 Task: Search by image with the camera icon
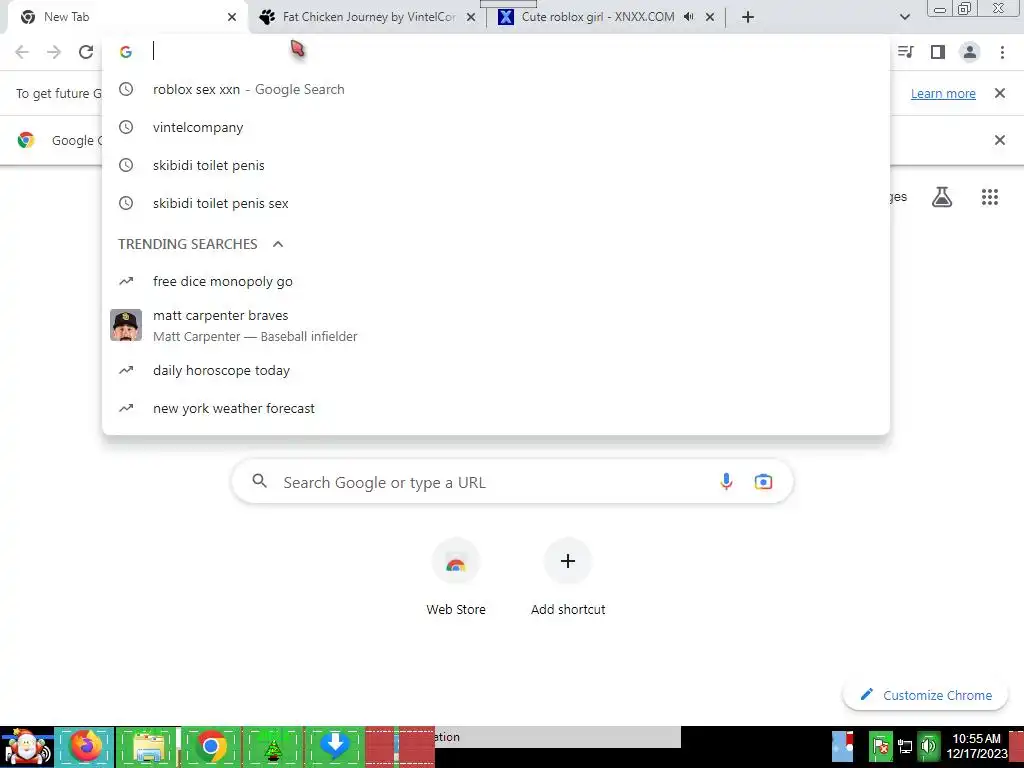coord(763,482)
